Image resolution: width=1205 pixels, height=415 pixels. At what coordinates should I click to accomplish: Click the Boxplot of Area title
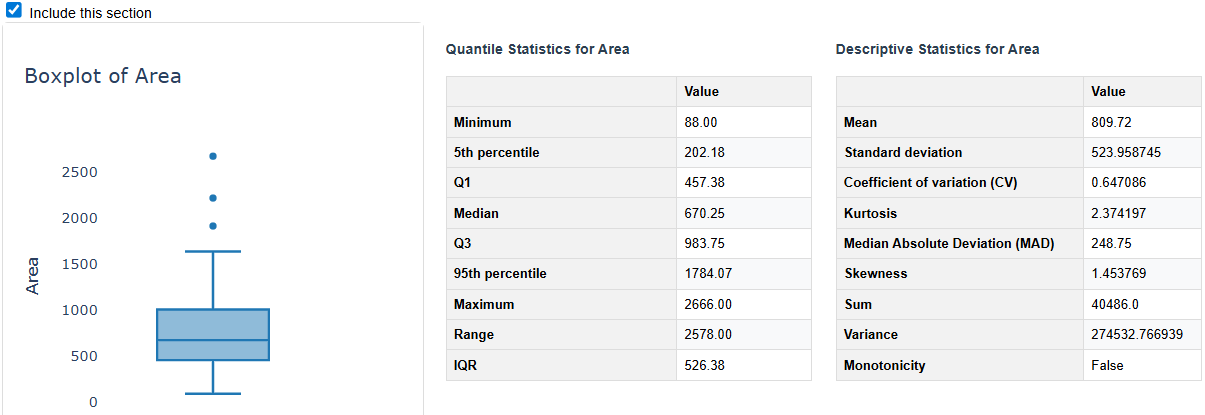(103, 76)
